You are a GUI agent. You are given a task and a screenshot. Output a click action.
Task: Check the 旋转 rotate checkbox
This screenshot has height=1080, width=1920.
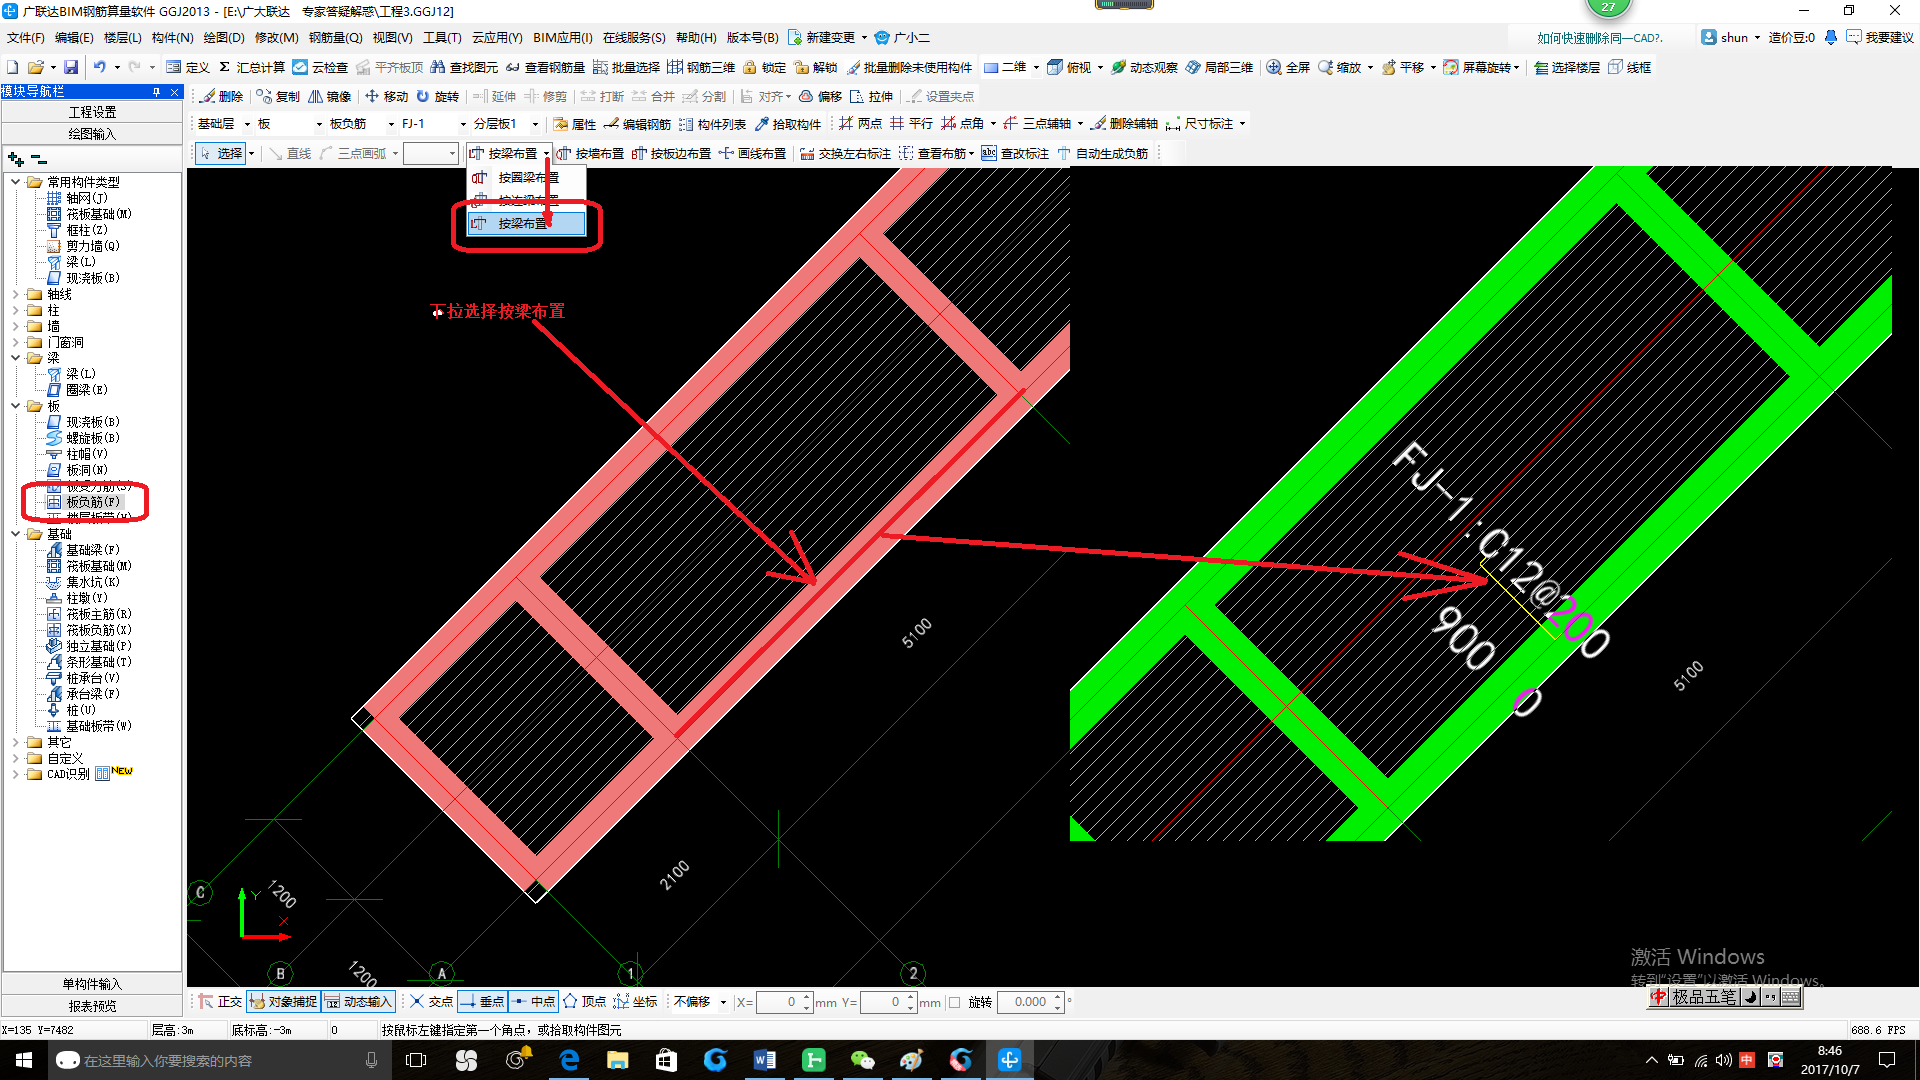tap(955, 1002)
